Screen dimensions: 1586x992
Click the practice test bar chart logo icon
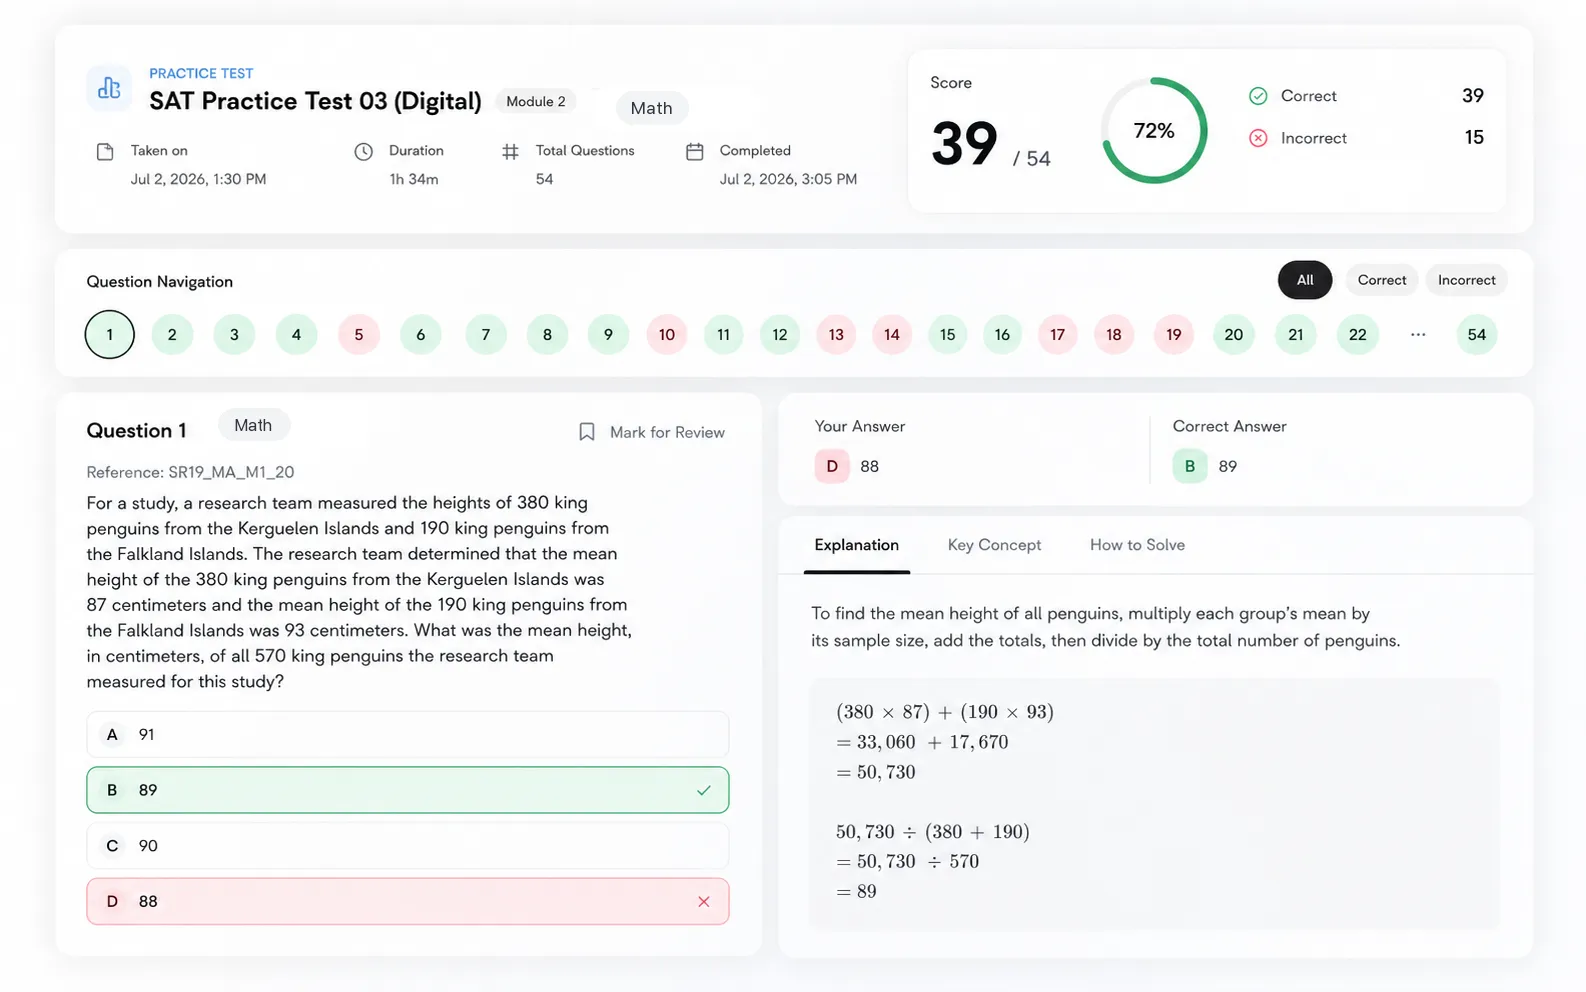click(x=109, y=89)
